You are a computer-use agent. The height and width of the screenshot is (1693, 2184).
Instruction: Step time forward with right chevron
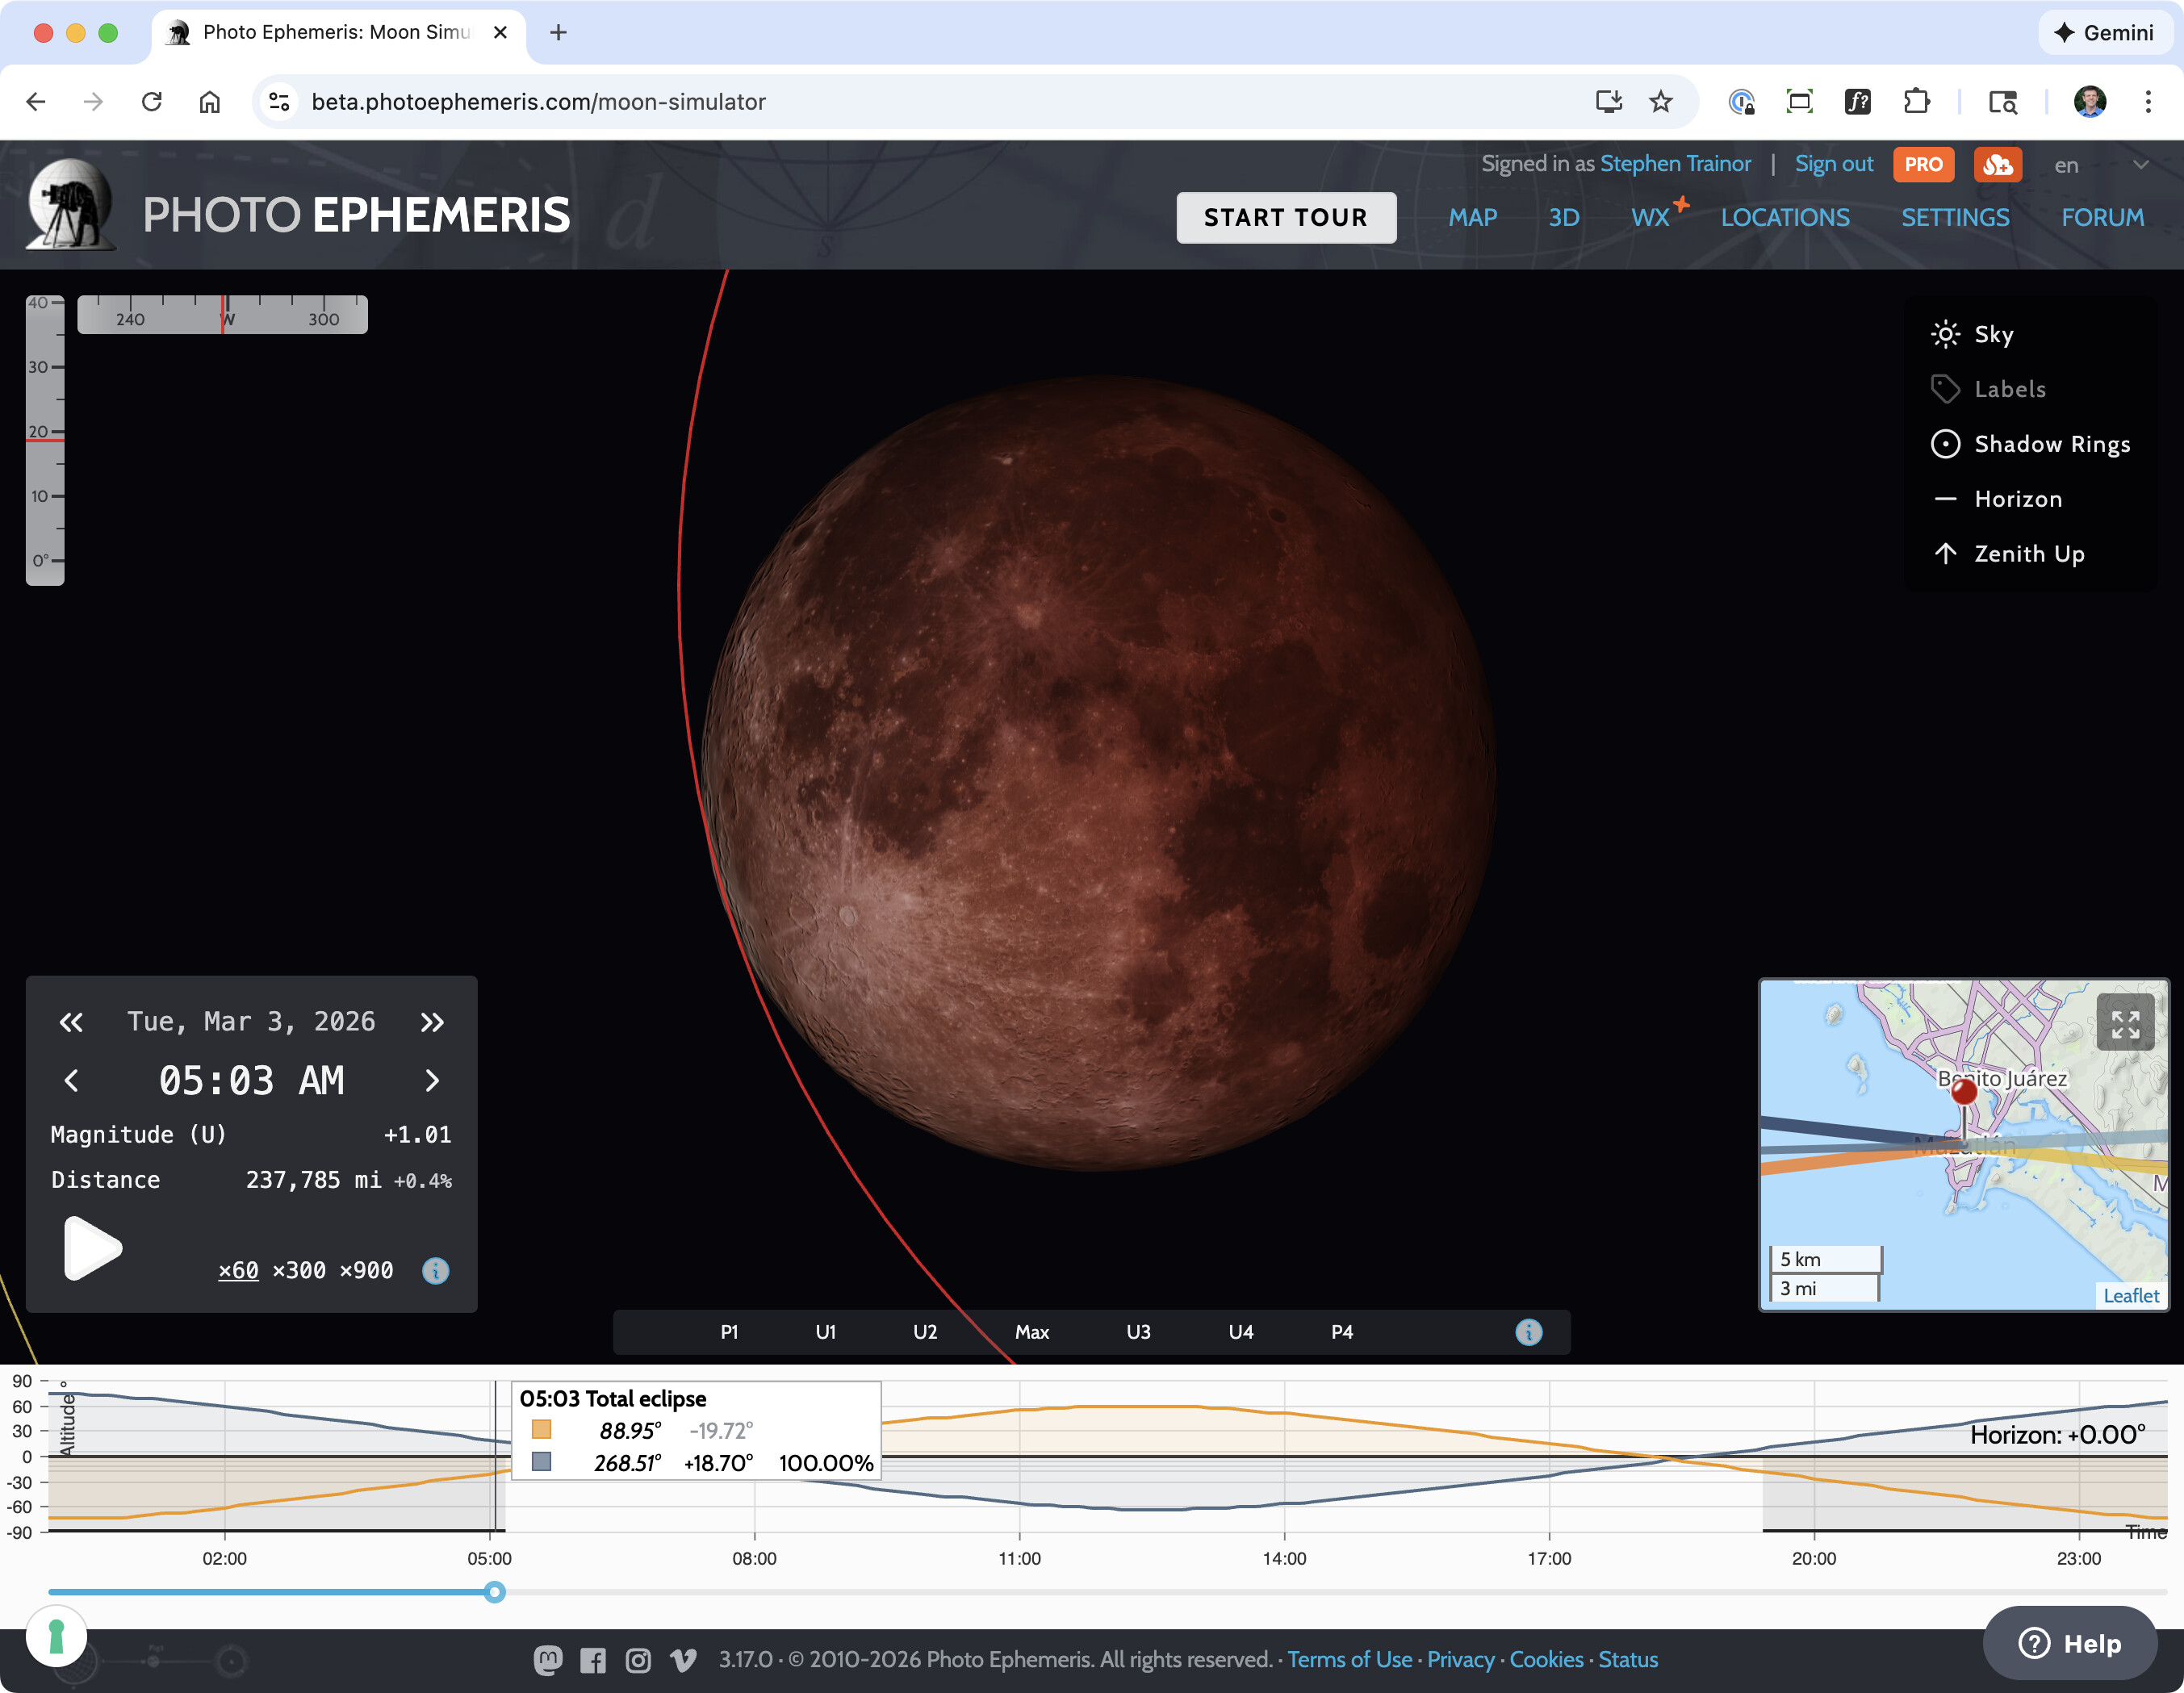pyautogui.click(x=432, y=1080)
